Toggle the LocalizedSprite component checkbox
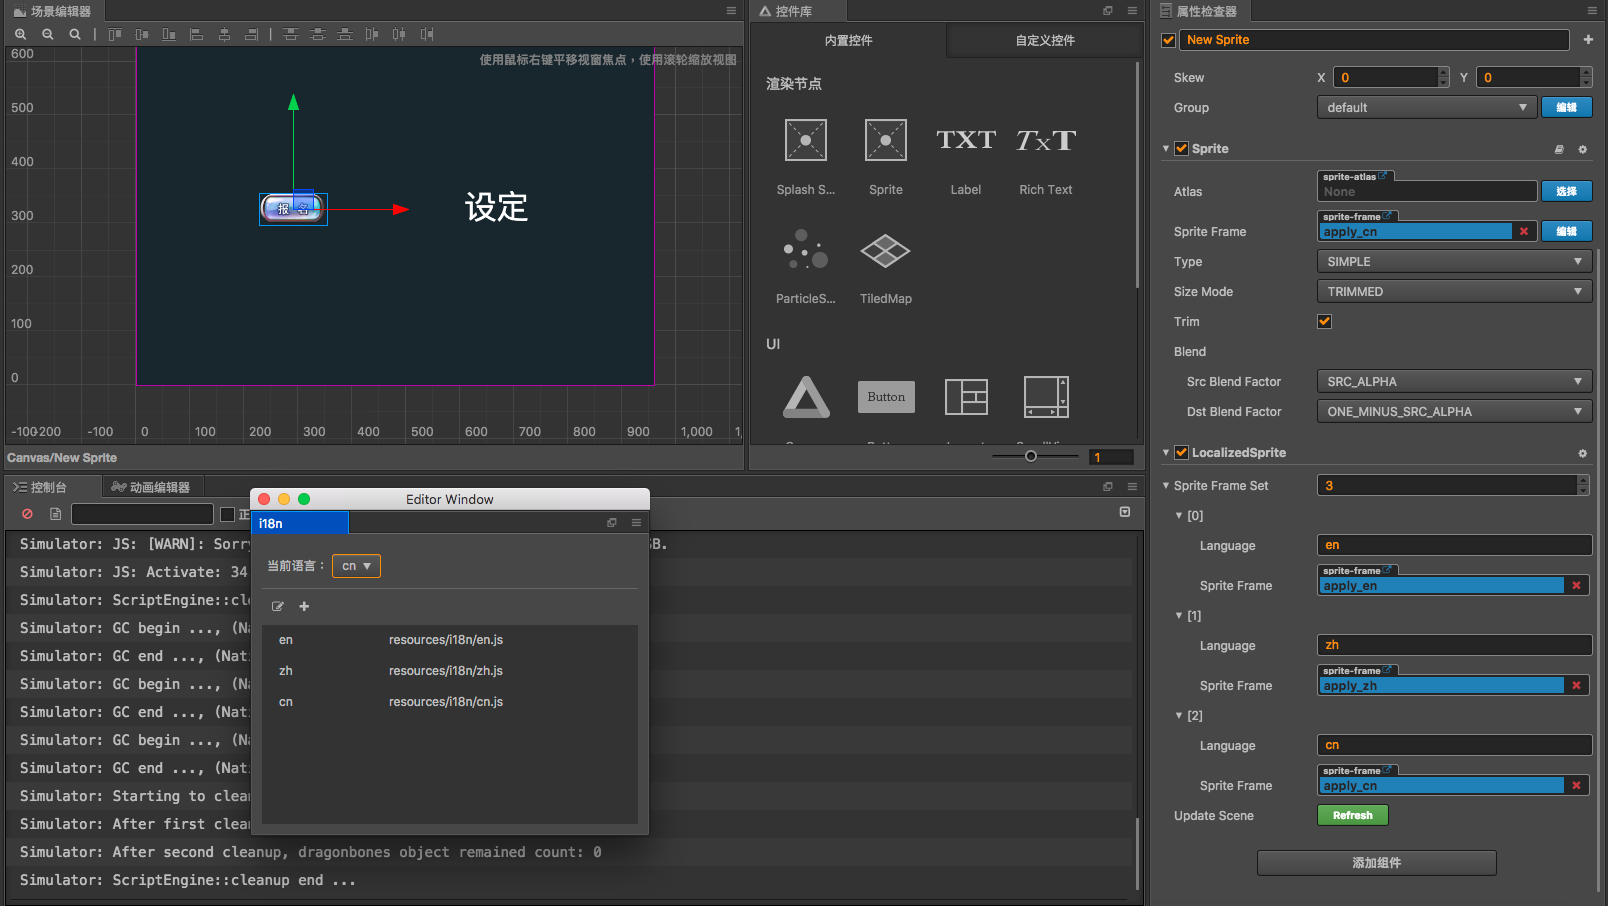Viewport: 1608px width, 906px height. coord(1181,452)
